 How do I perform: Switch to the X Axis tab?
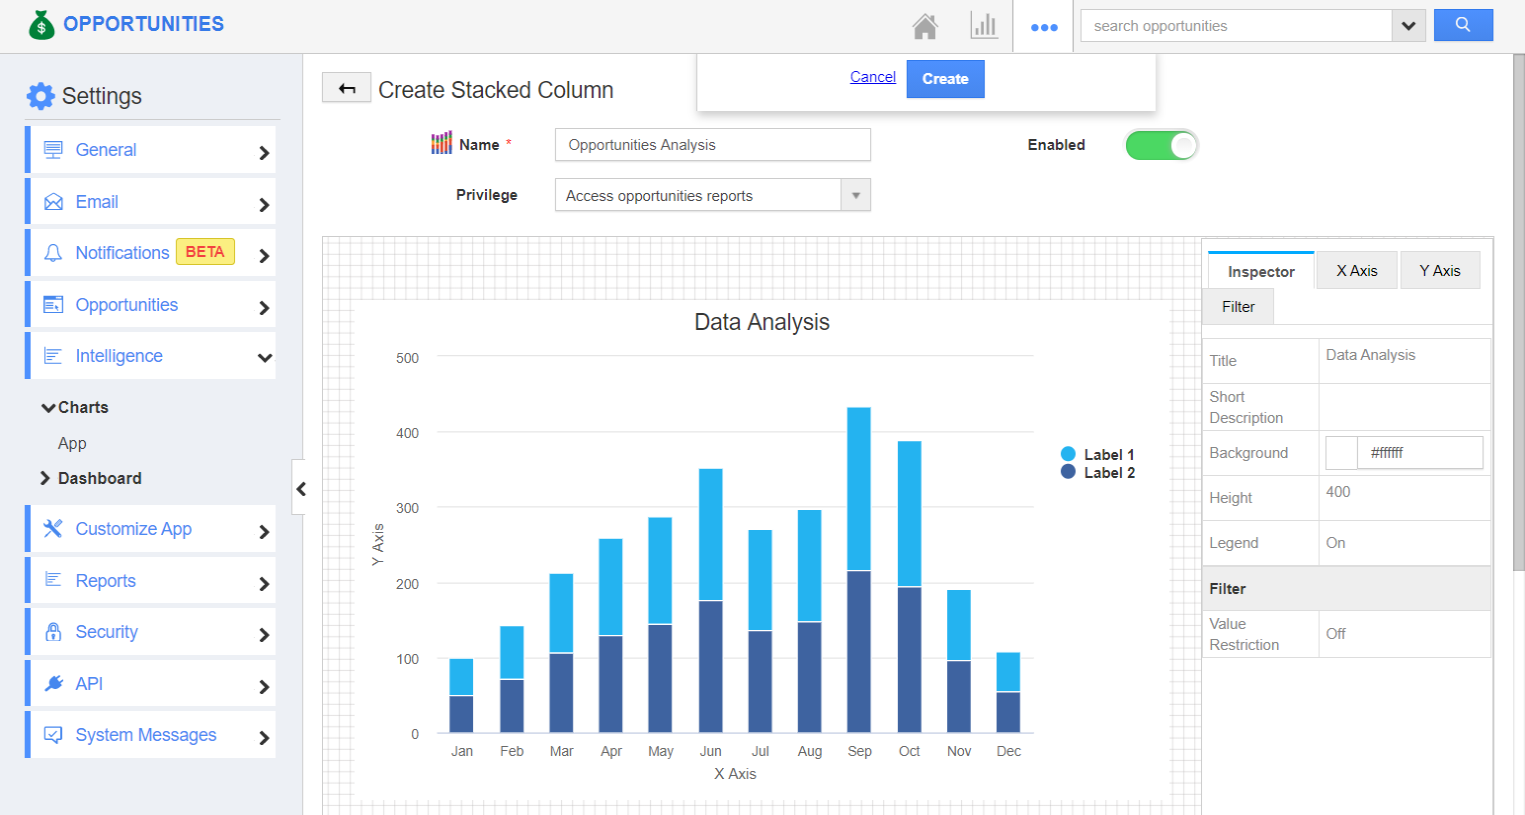click(x=1356, y=270)
